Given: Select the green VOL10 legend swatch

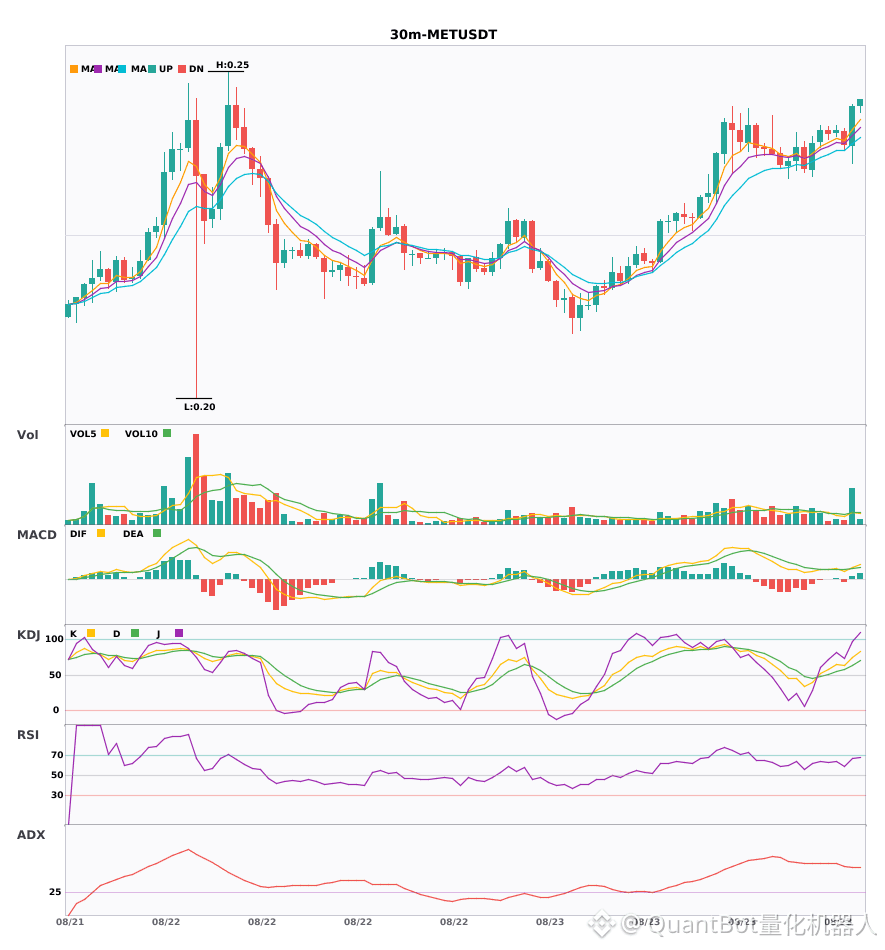Looking at the screenshot, I should [x=167, y=433].
